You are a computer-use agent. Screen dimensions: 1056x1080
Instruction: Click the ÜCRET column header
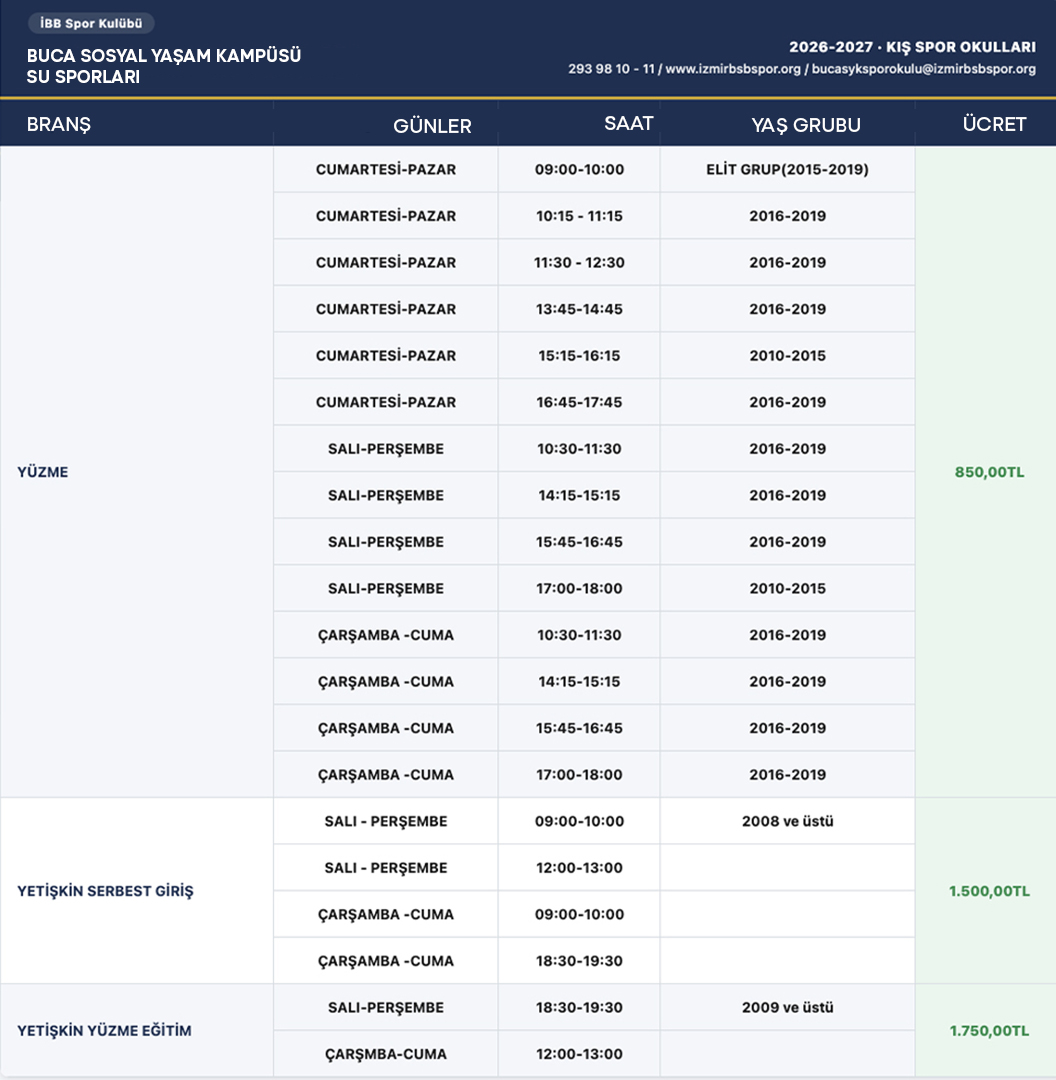pos(994,124)
